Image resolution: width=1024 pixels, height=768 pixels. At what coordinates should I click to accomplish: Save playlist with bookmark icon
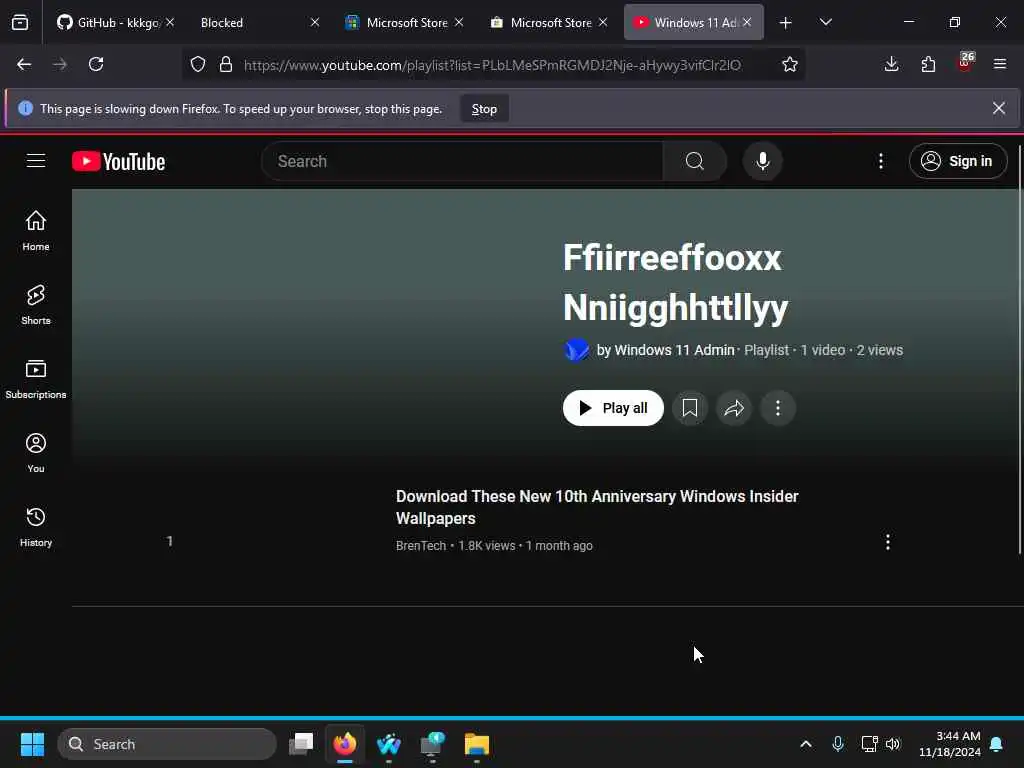tap(690, 408)
